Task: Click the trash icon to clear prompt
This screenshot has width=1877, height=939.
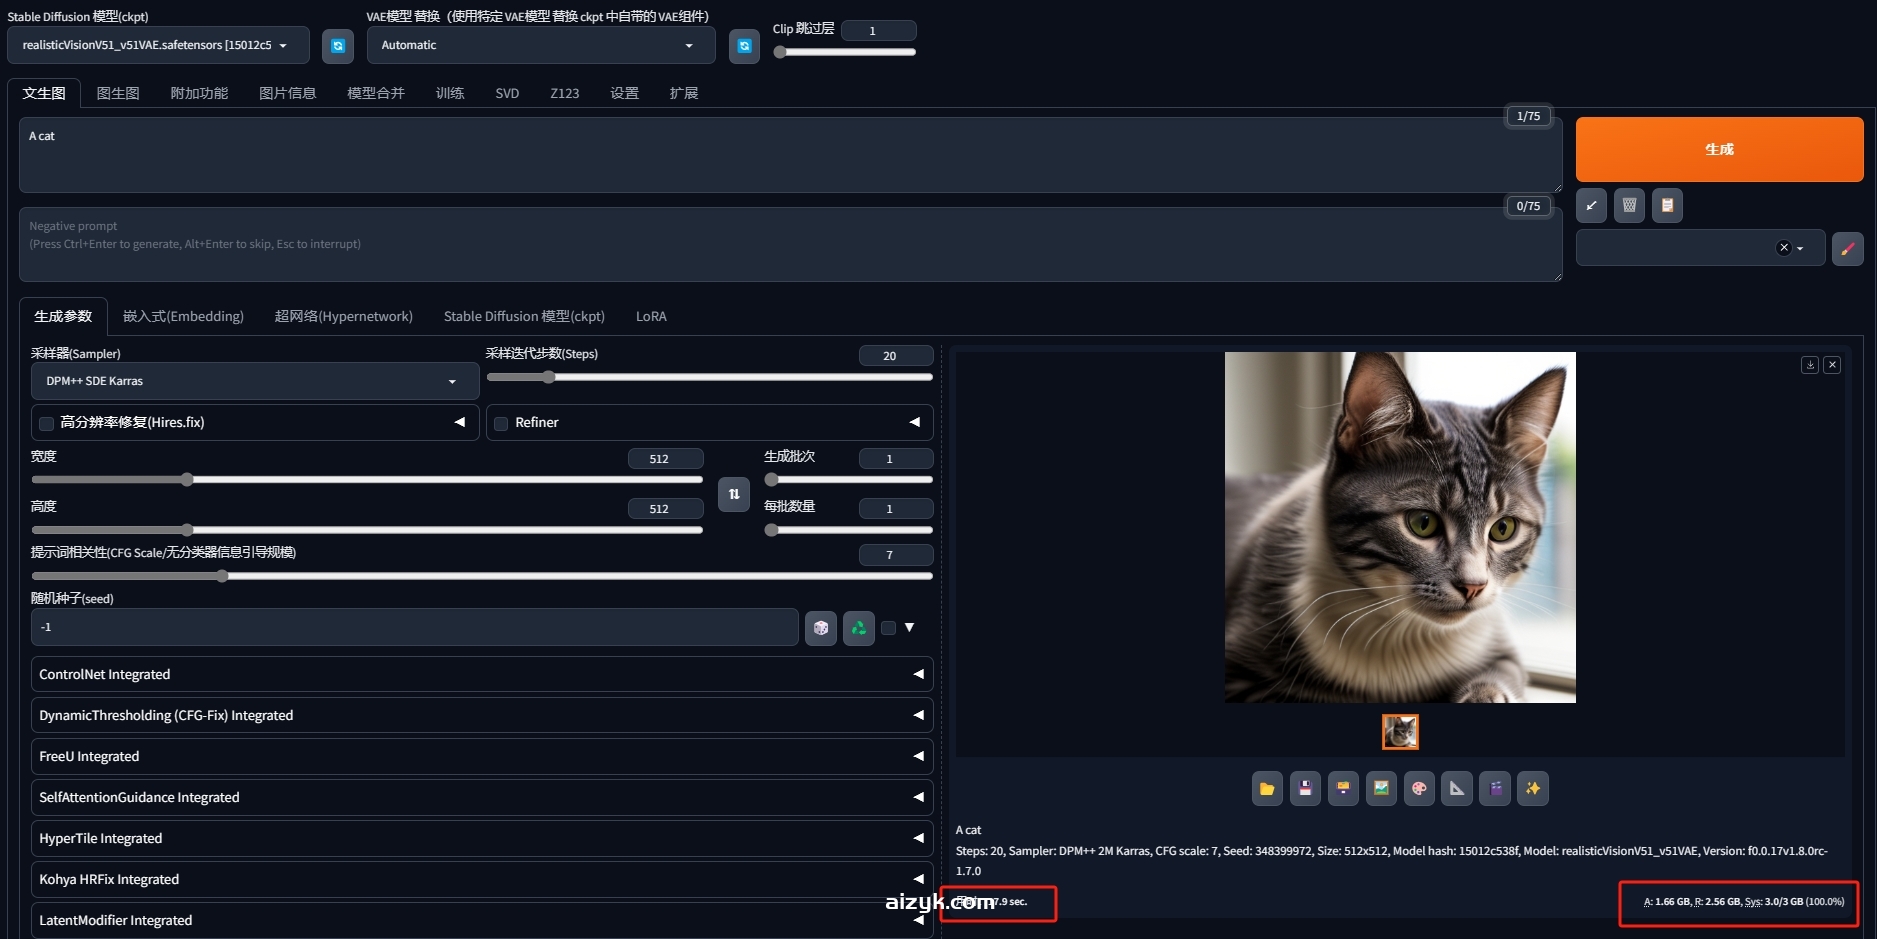Action: tap(1629, 206)
